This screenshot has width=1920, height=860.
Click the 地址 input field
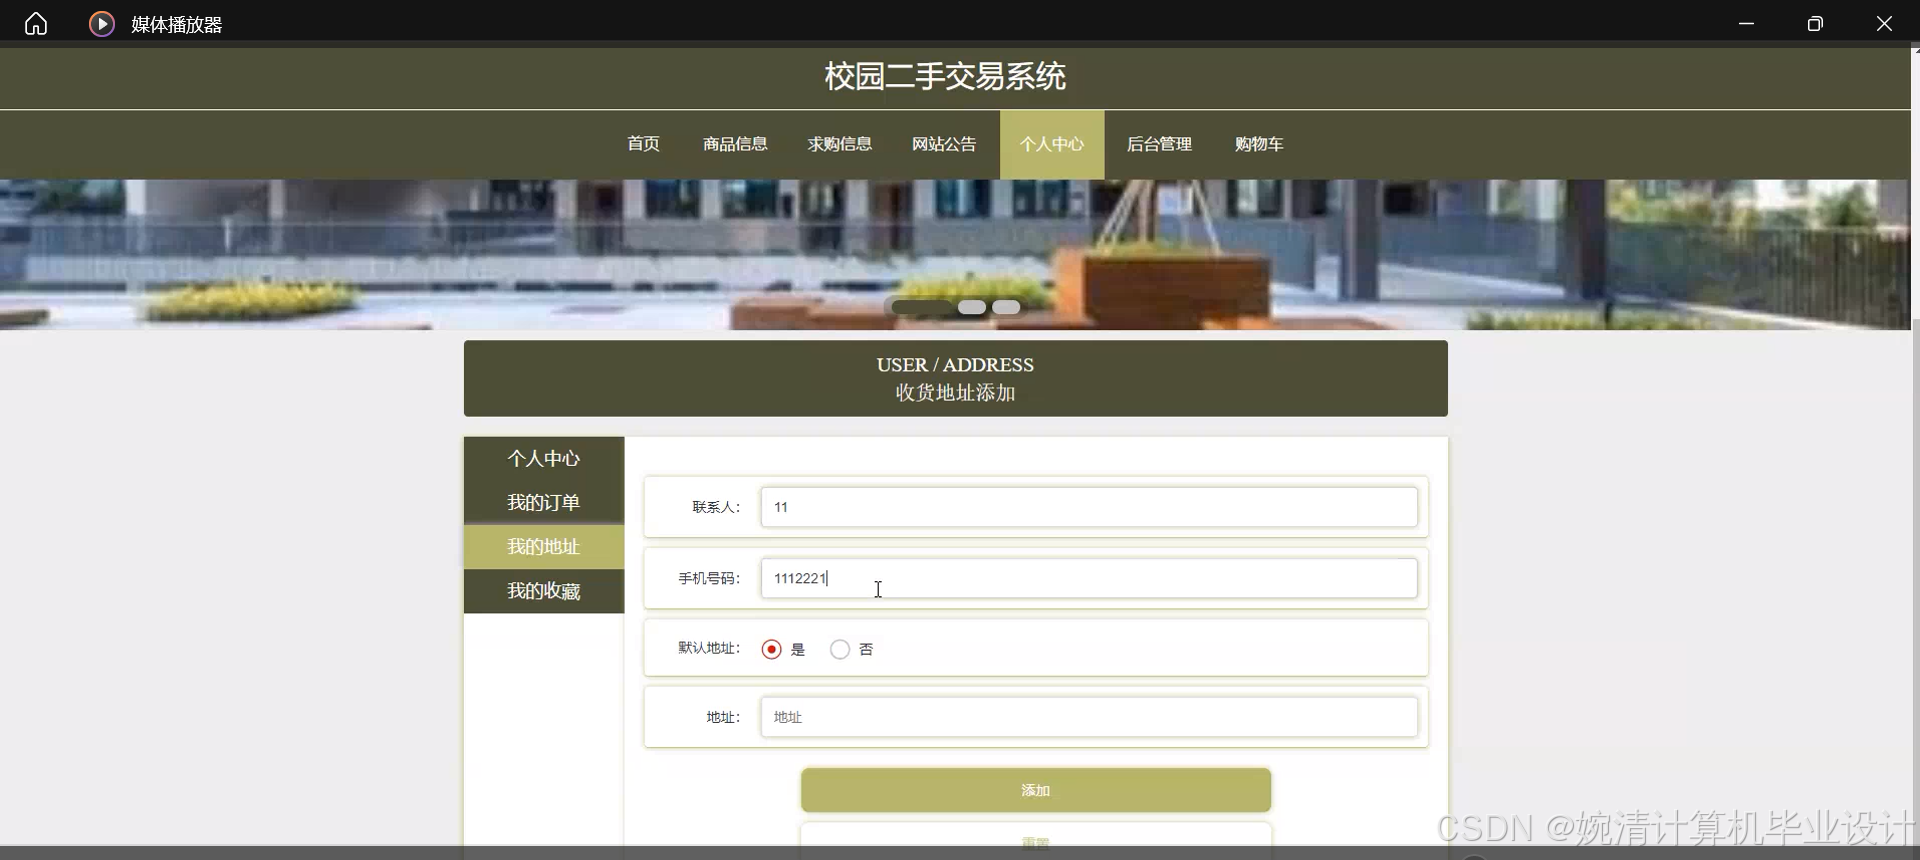pos(1089,717)
